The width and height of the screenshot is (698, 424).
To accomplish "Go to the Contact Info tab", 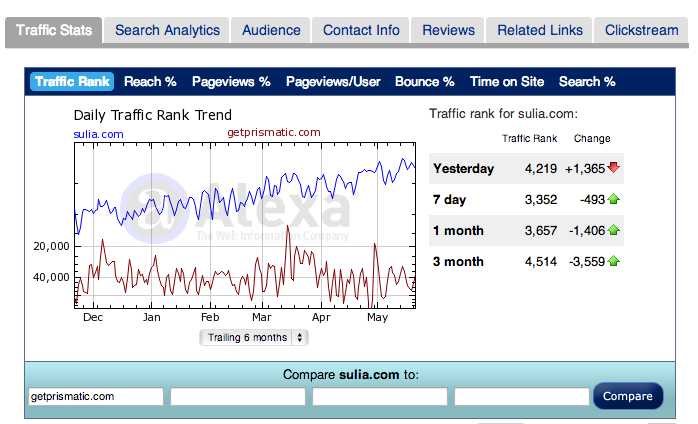I will point(361,30).
